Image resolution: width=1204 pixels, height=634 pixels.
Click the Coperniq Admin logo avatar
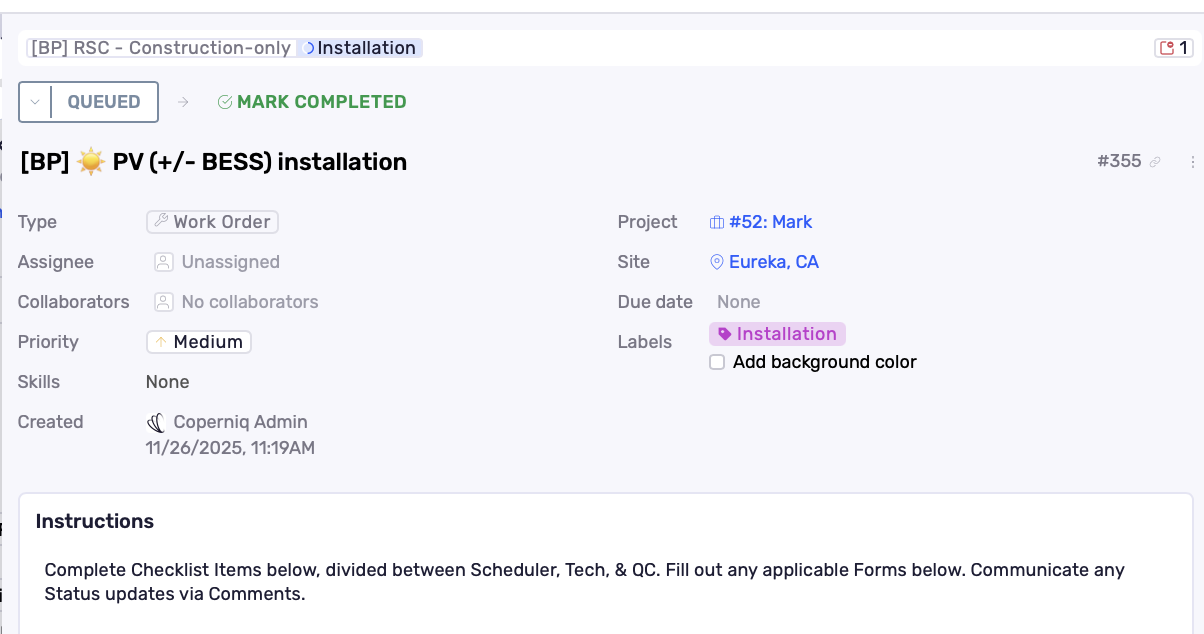156,422
